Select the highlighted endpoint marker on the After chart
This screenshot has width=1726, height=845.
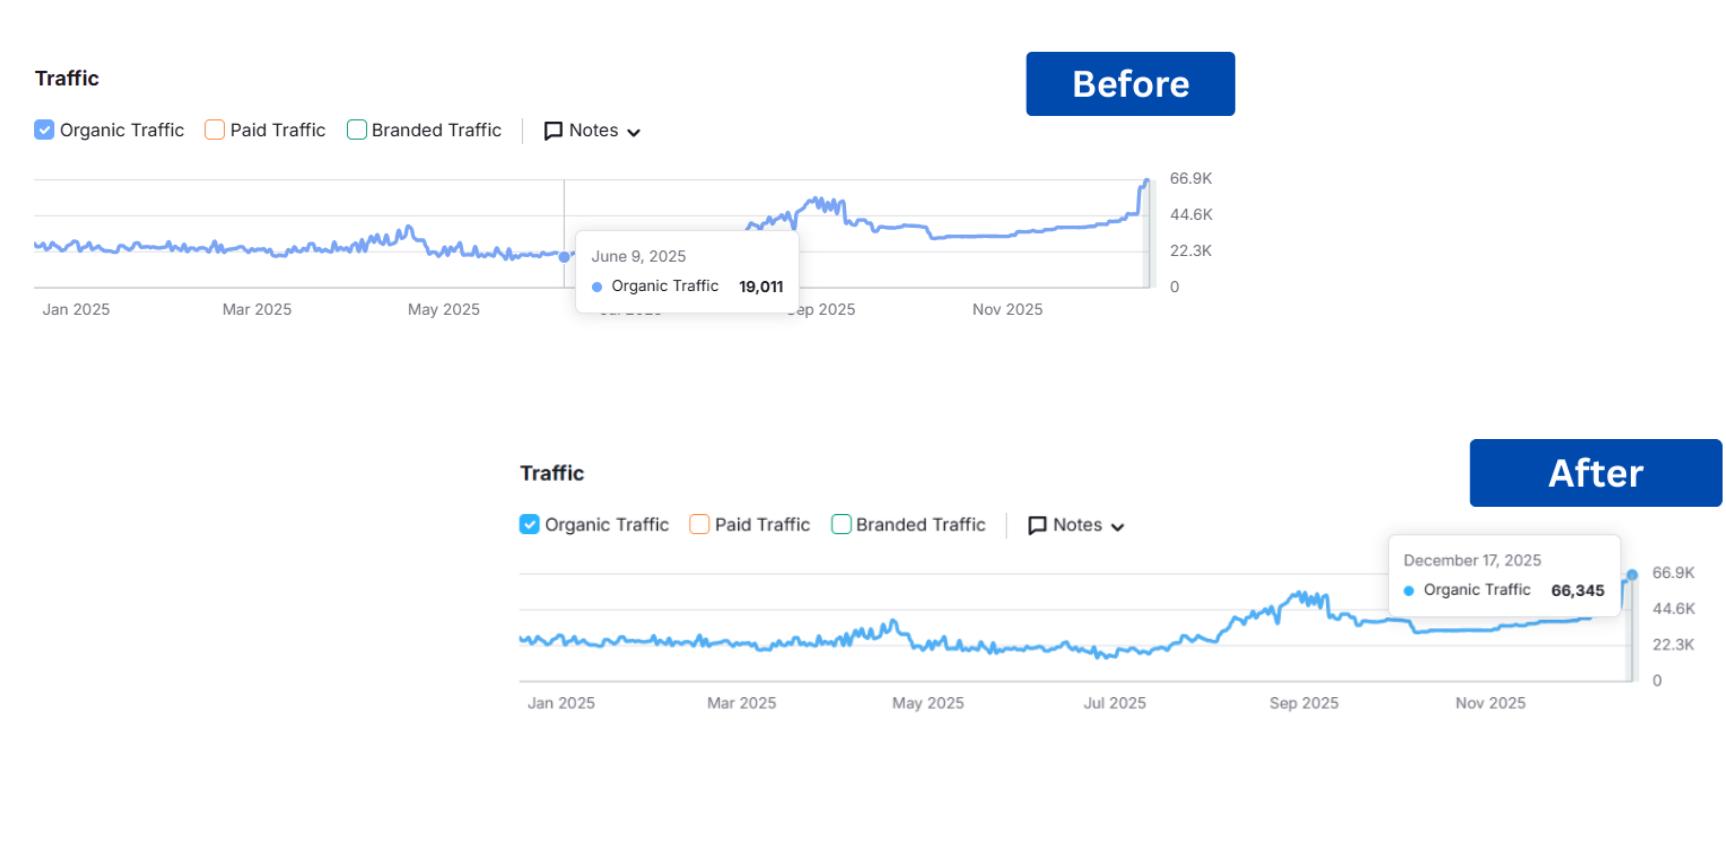(x=1631, y=575)
